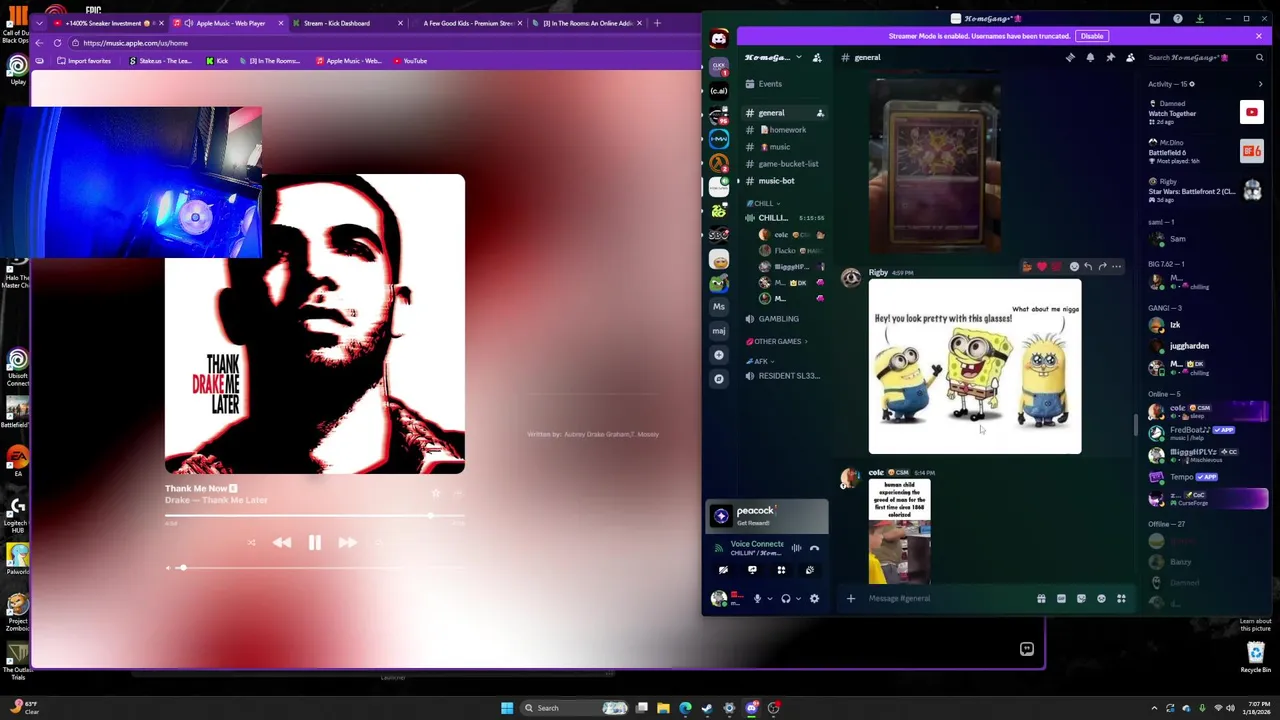
Task: Open the Ms server icon in Discord
Action: point(719,307)
